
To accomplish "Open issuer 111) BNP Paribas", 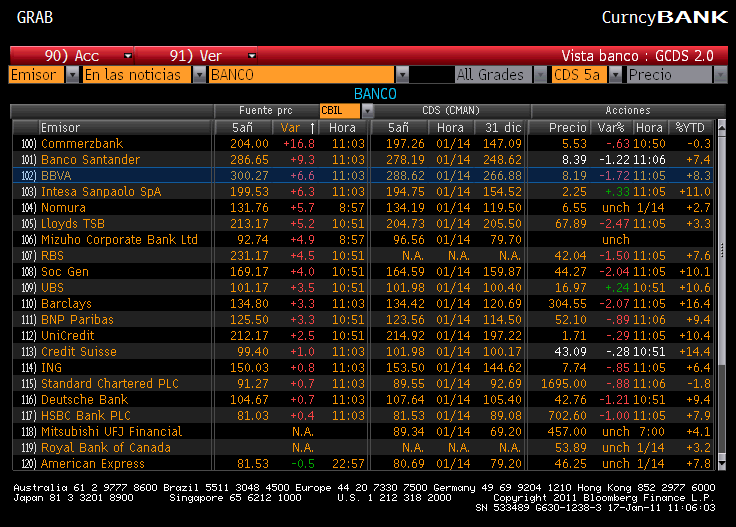I will point(77,320).
